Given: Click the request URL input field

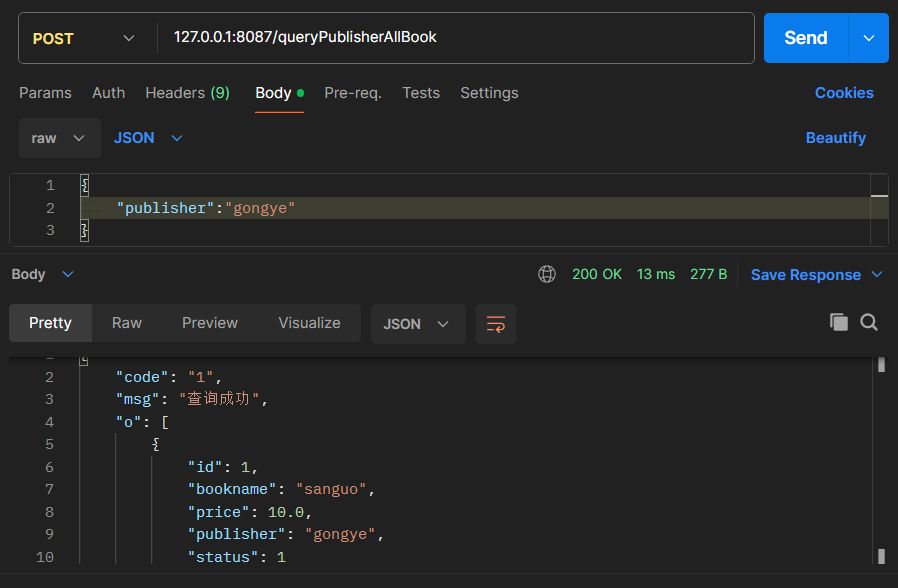Looking at the screenshot, I should [455, 38].
